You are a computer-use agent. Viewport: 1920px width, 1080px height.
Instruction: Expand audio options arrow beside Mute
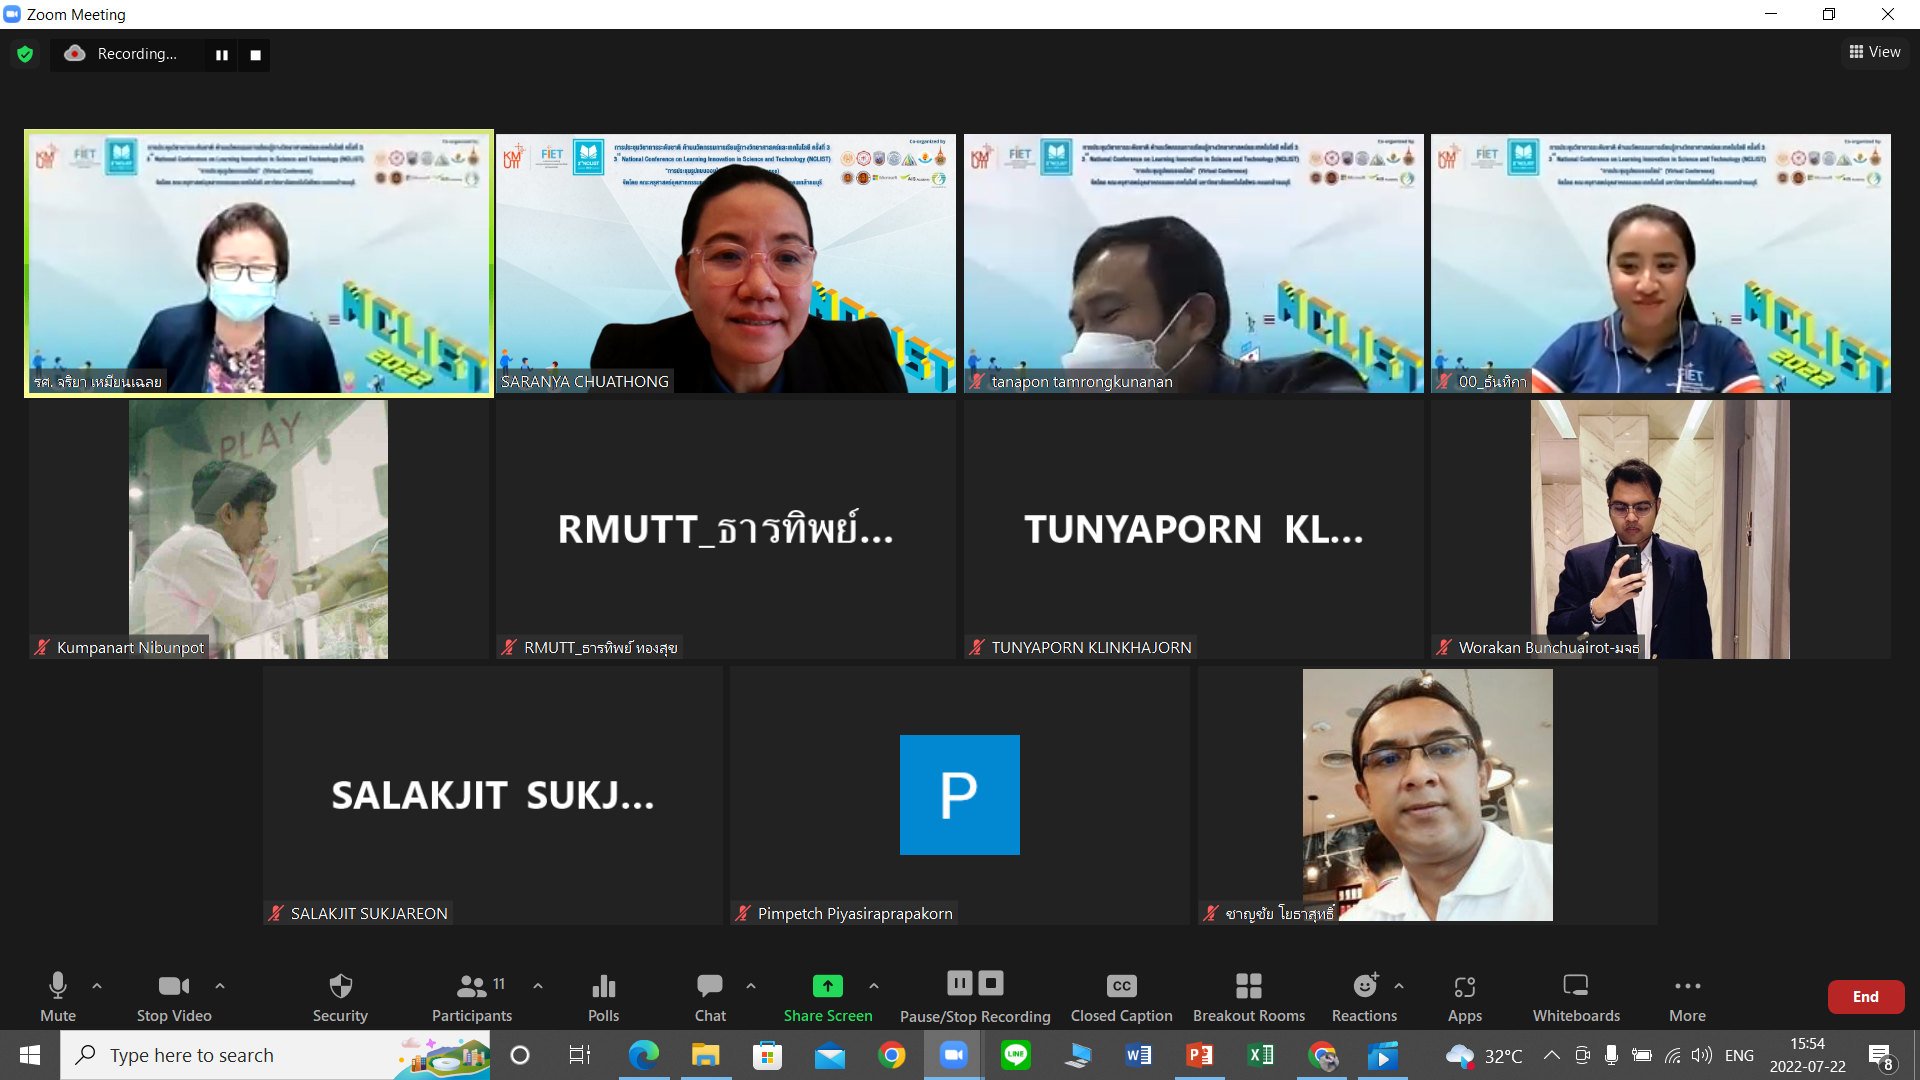pos(97,986)
